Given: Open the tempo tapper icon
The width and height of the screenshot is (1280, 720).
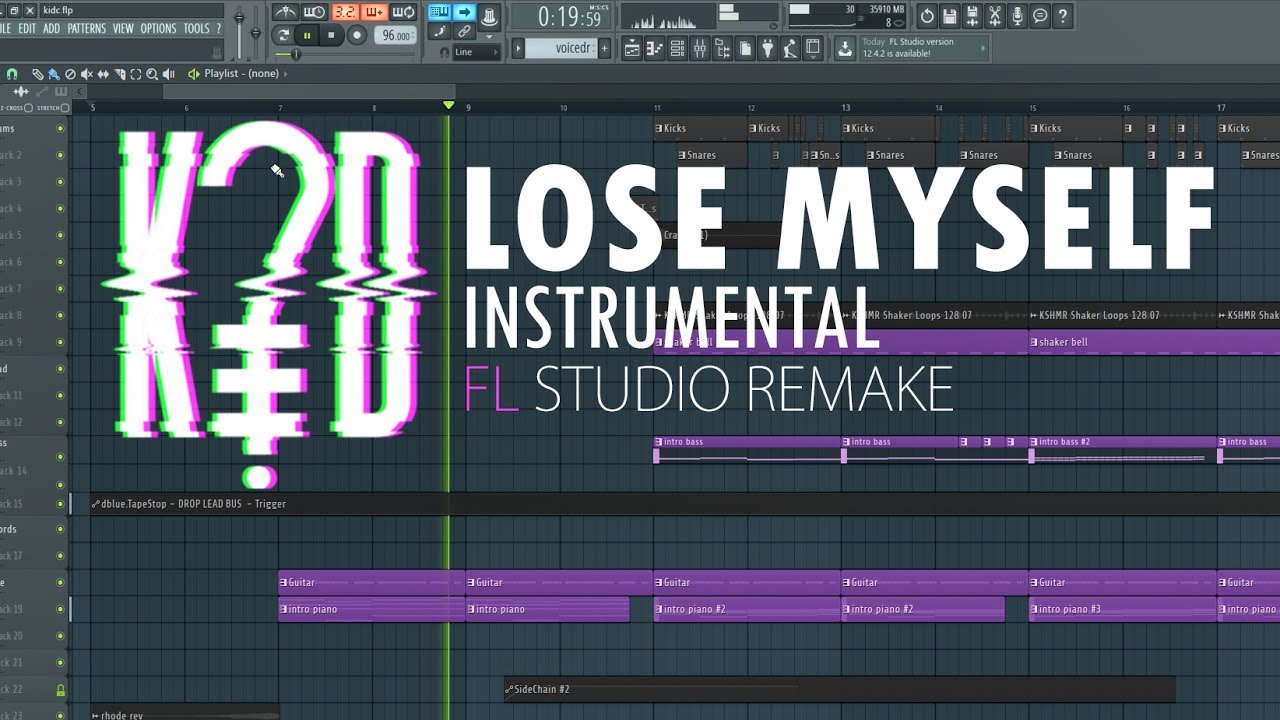Looking at the screenshot, I should pos(789,48).
